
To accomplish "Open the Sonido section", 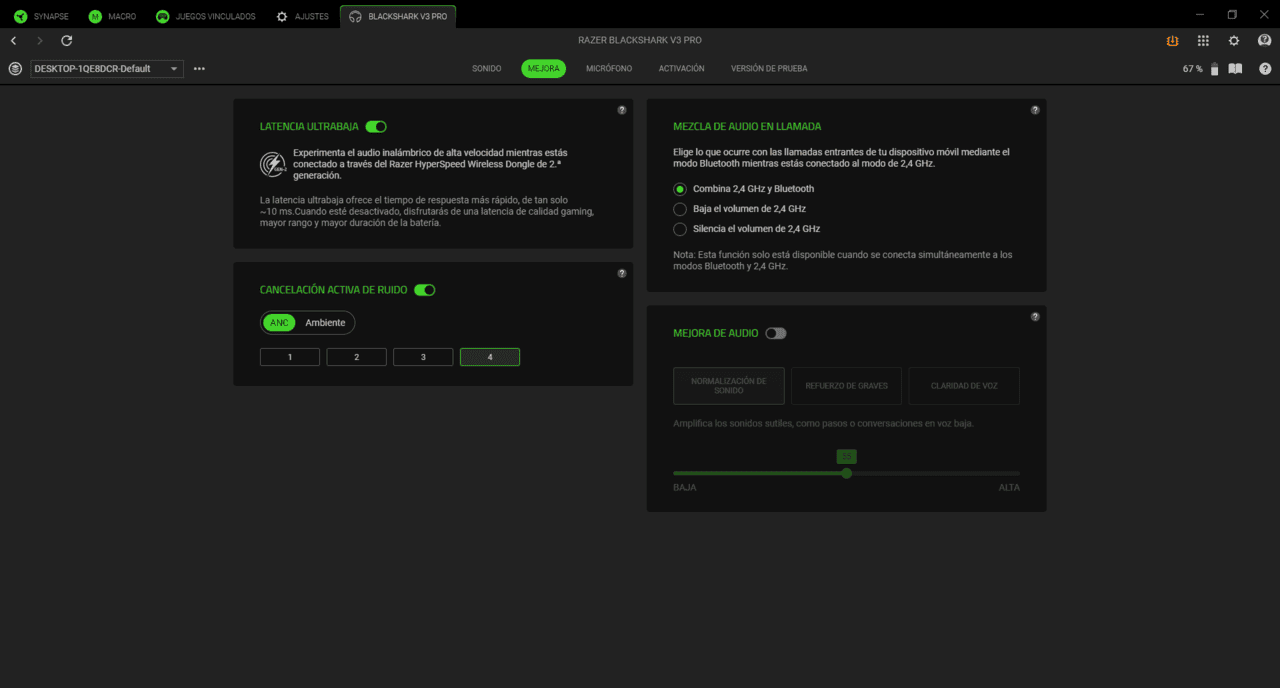I will pos(487,69).
